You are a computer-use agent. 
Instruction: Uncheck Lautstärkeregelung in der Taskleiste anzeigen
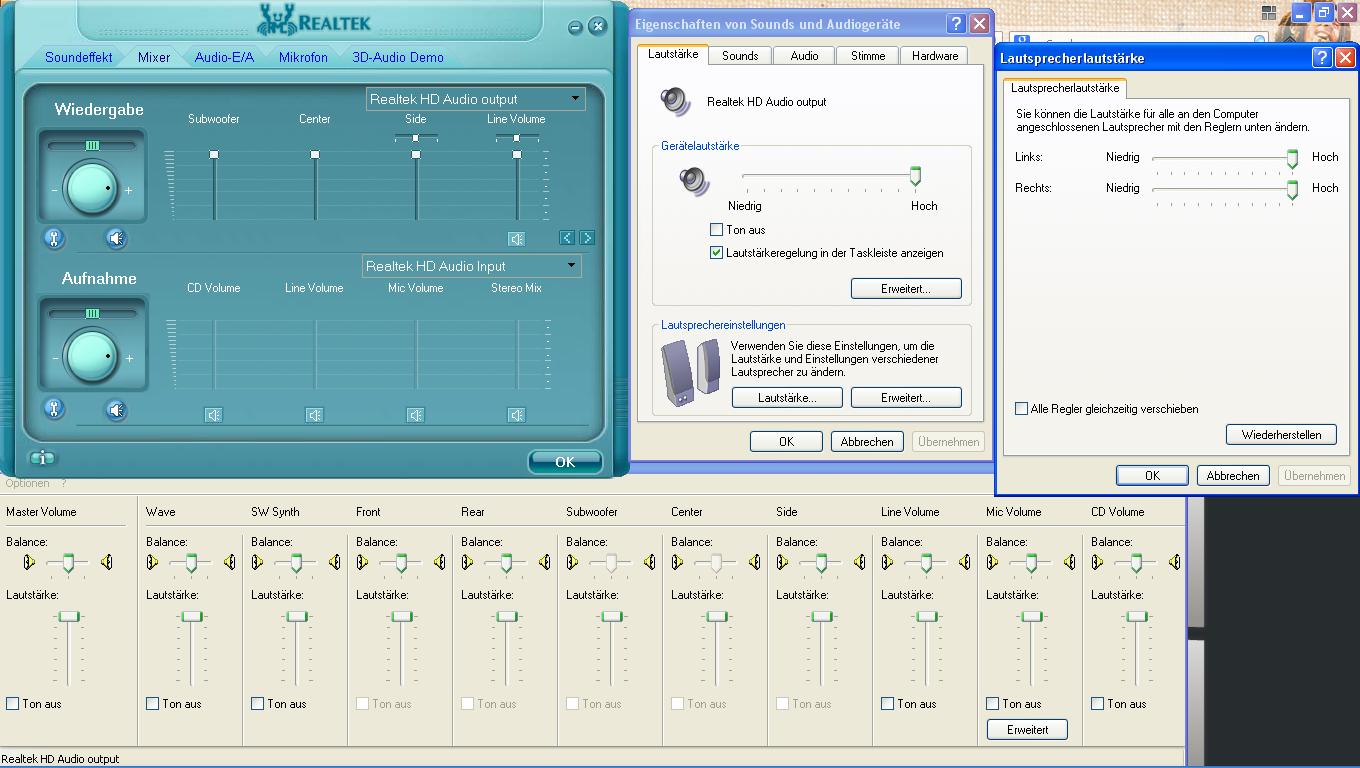tap(716, 253)
